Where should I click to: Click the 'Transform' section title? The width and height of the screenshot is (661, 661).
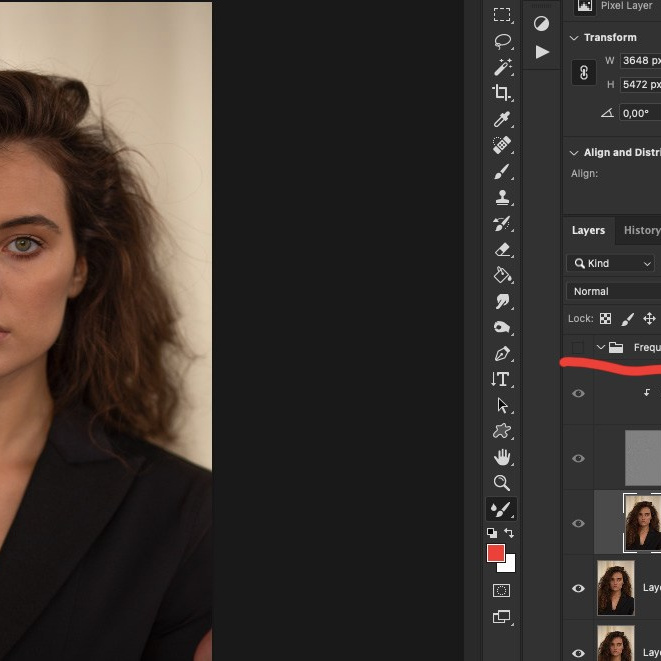[x=610, y=38]
